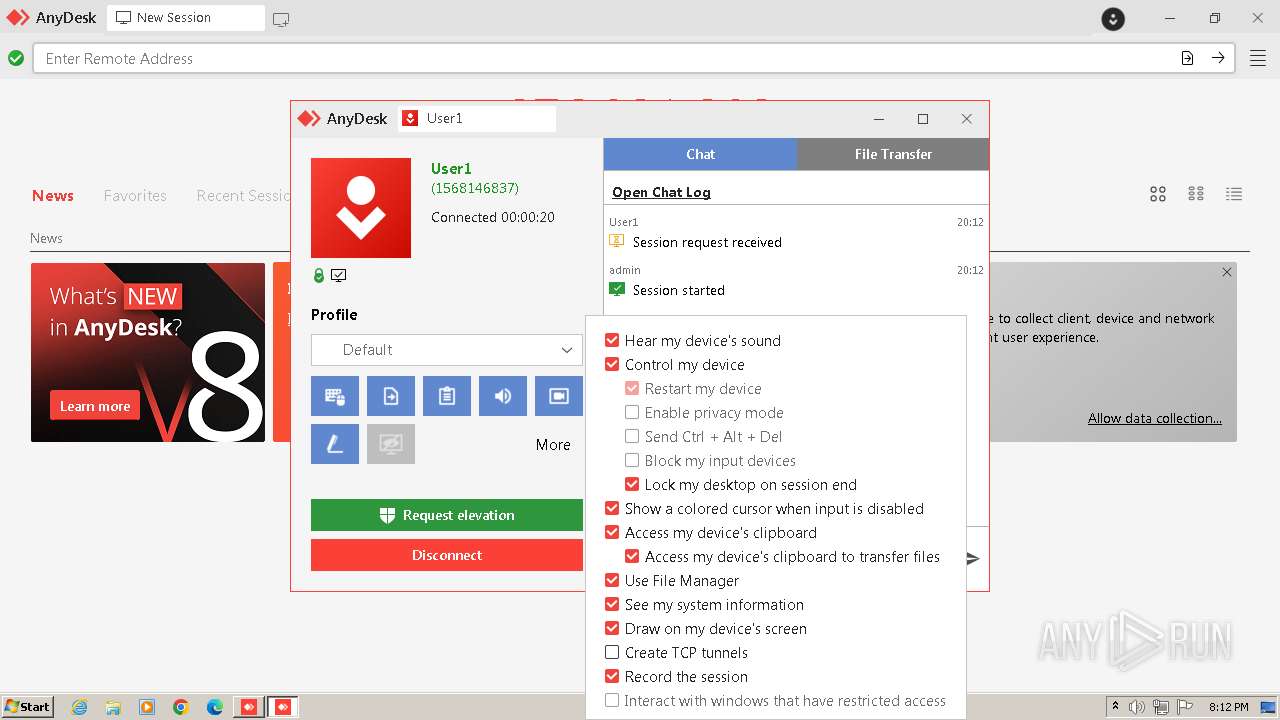The height and width of the screenshot is (720, 1280).
Task: Select the New Session tab
Action: (x=186, y=18)
